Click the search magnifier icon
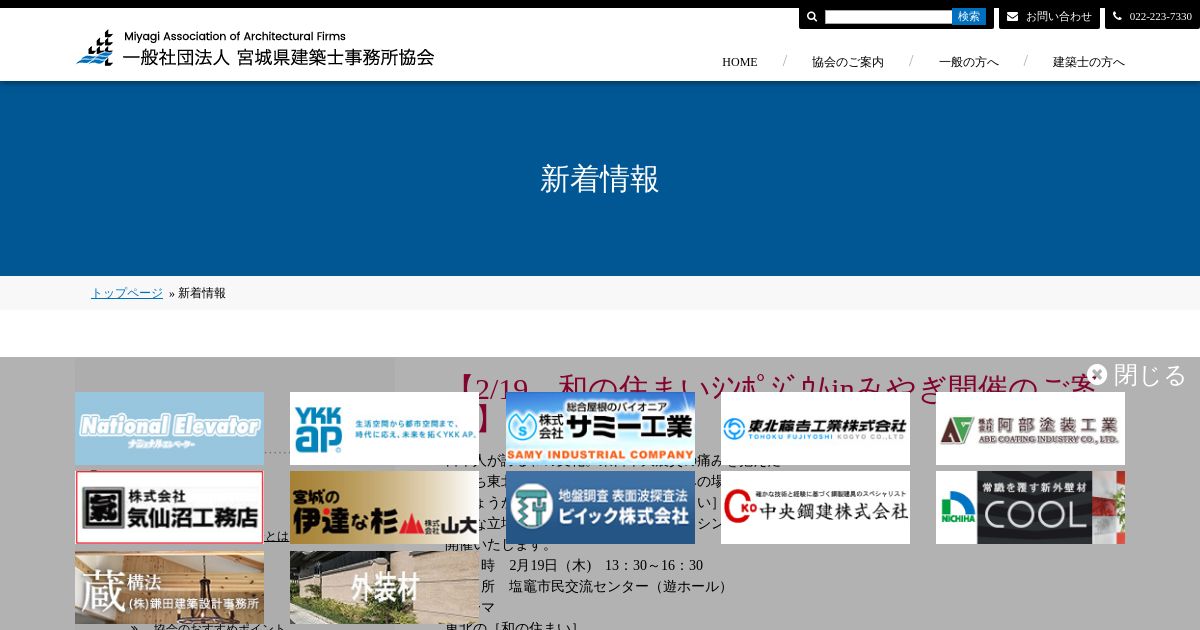 click(x=812, y=17)
